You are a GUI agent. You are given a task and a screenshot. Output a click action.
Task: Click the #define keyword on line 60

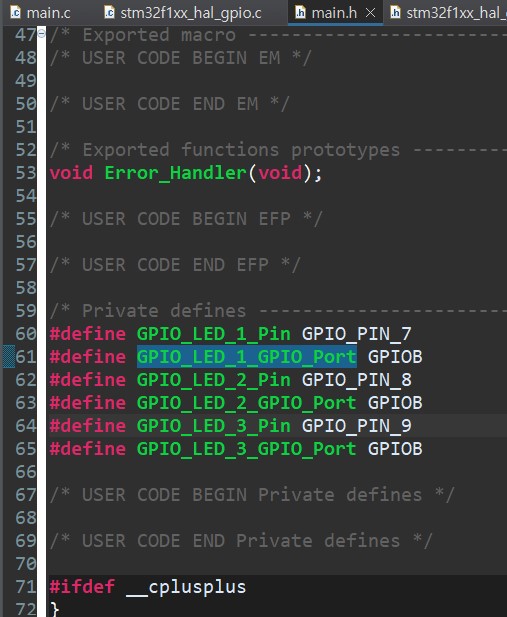88,334
